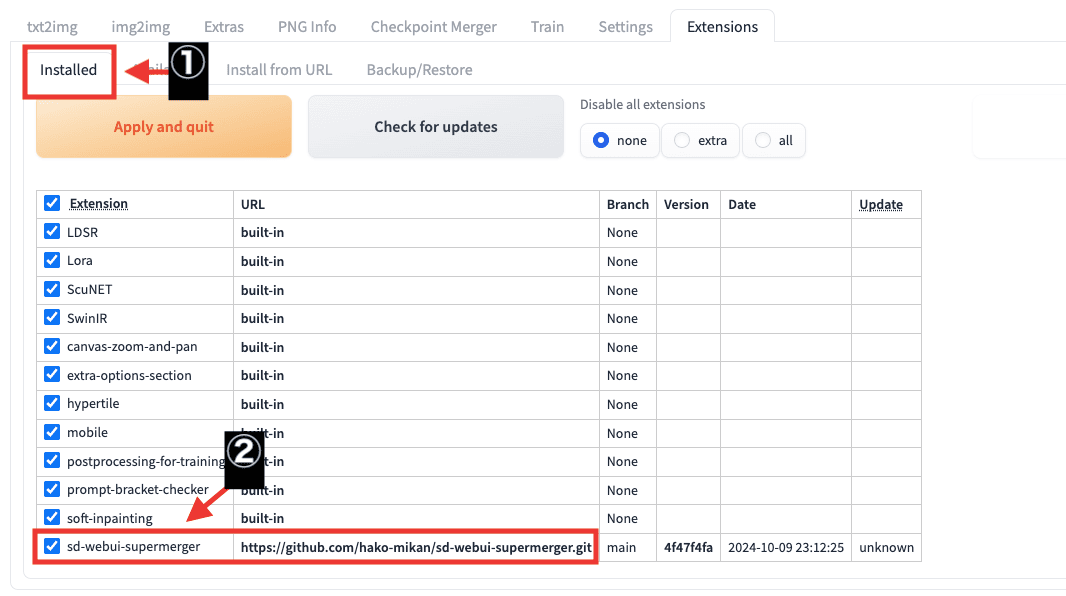Sort extensions by the Extension column
This screenshot has width=1066, height=596.
point(98,203)
